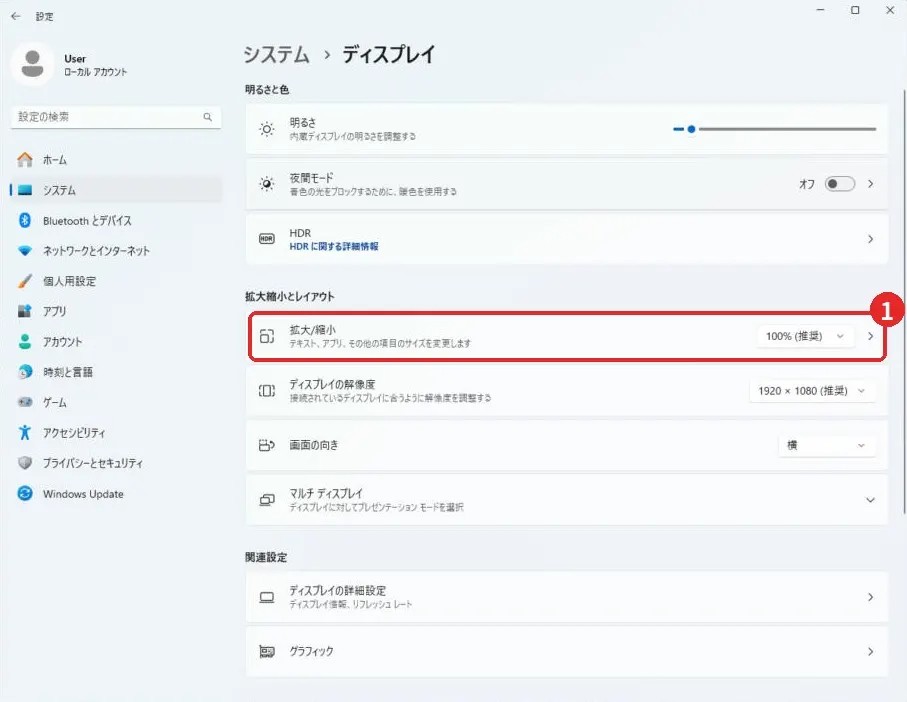Click the 設定の検索 search field

coord(116,117)
